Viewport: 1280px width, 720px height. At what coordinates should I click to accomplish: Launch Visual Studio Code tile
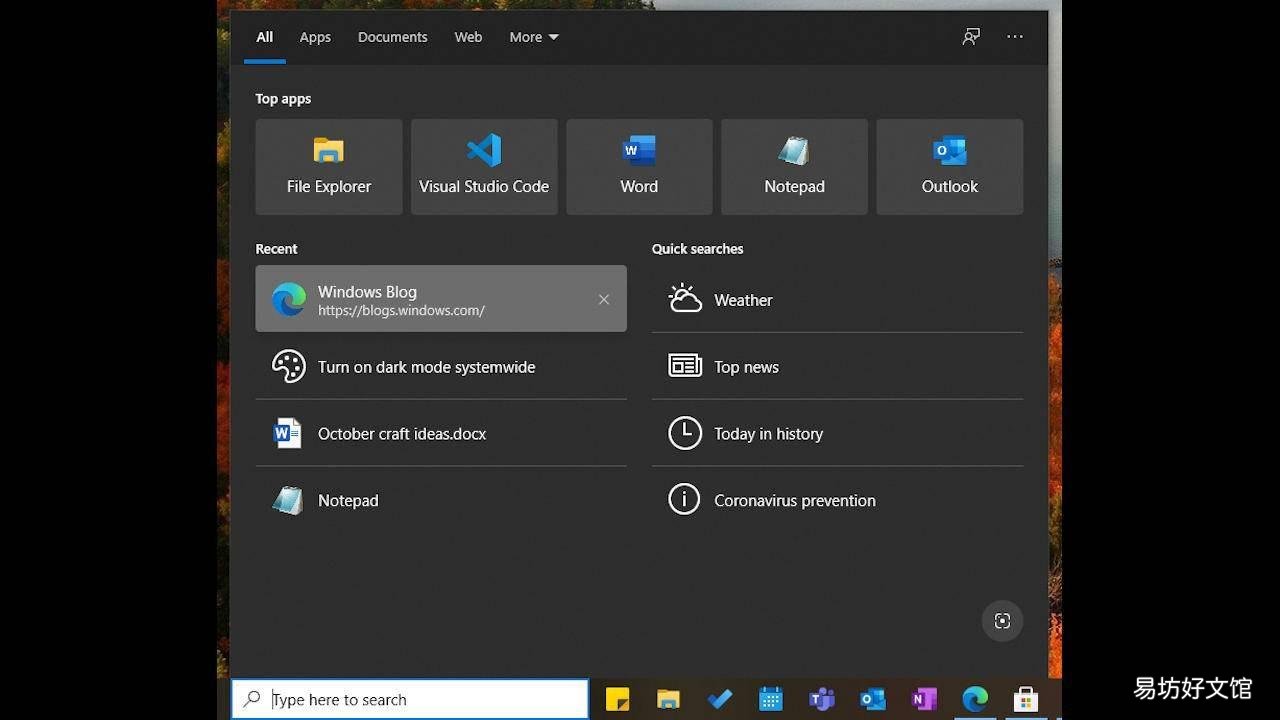click(x=484, y=167)
